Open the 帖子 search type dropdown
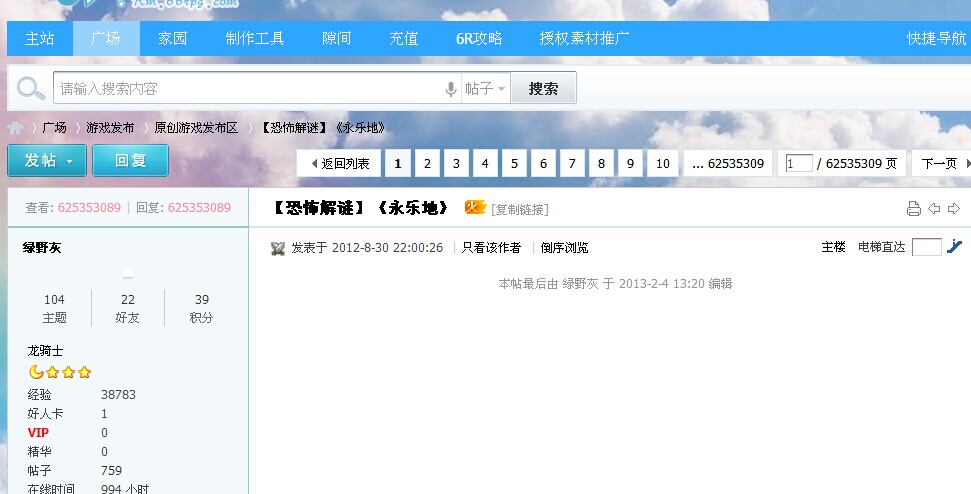Image resolution: width=971 pixels, height=494 pixels. [486, 89]
